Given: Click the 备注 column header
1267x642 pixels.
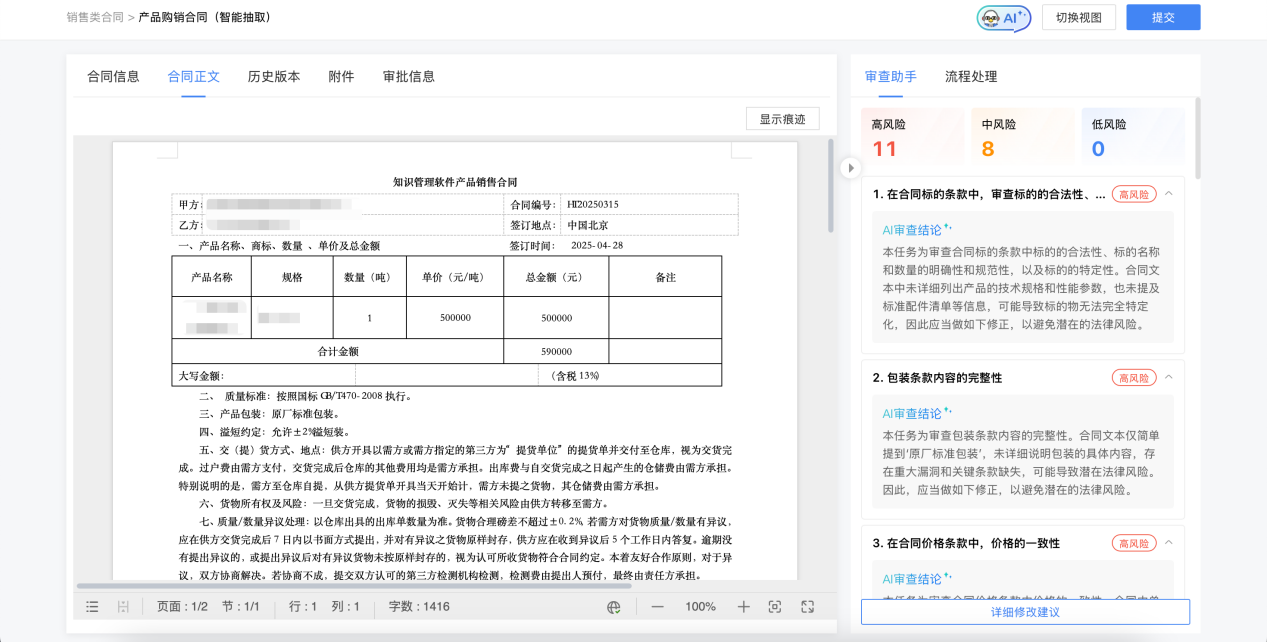Looking at the screenshot, I should pyautogui.click(x=665, y=277).
